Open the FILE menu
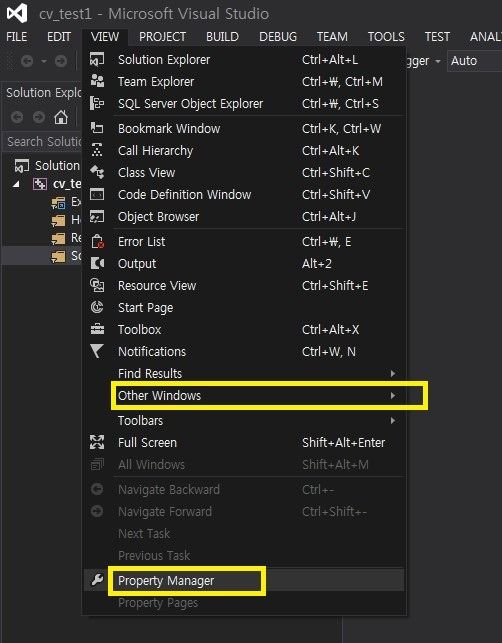This screenshot has height=643, width=502. 17,37
